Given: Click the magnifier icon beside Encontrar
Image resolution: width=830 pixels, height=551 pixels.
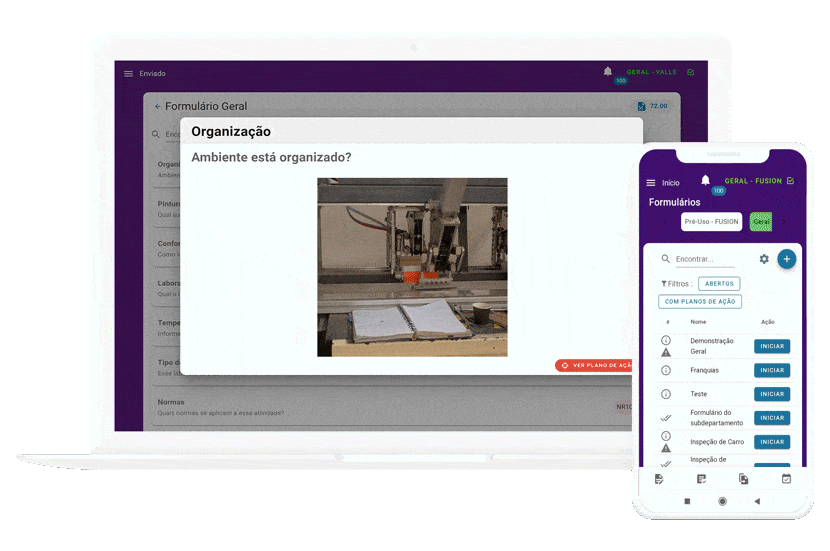Looking at the screenshot, I should pyautogui.click(x=665, y=259).
